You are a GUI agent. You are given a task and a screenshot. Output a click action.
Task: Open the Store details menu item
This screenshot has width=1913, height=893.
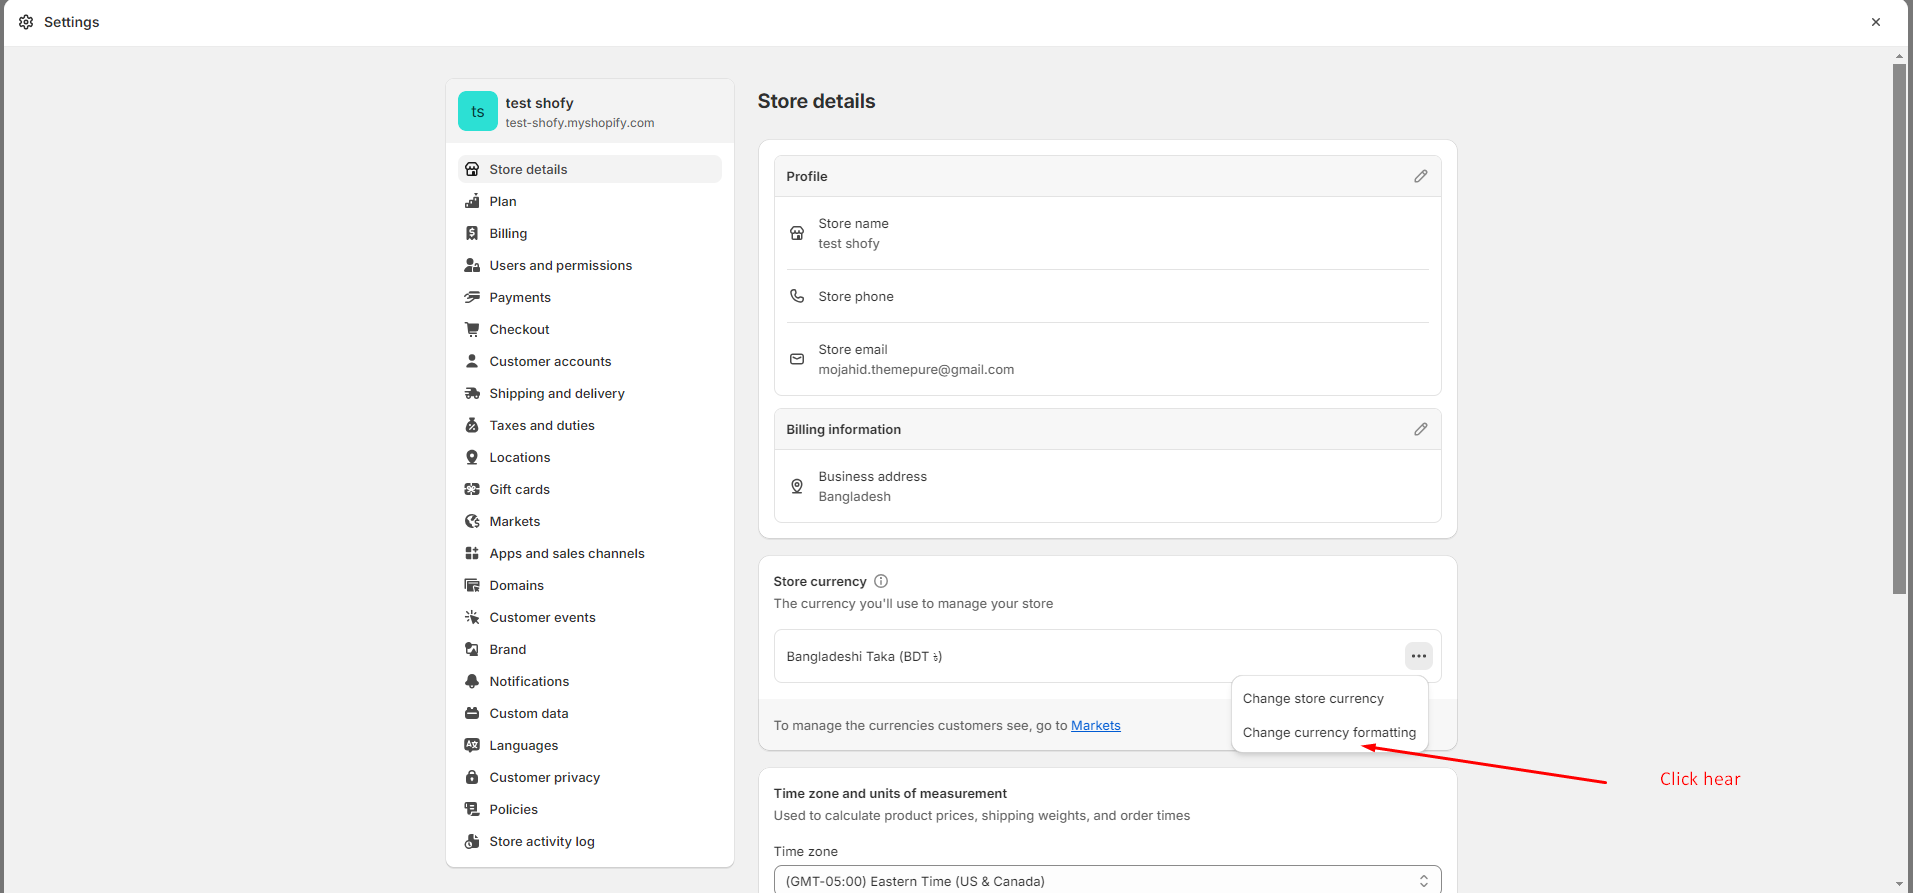(590, 169)
